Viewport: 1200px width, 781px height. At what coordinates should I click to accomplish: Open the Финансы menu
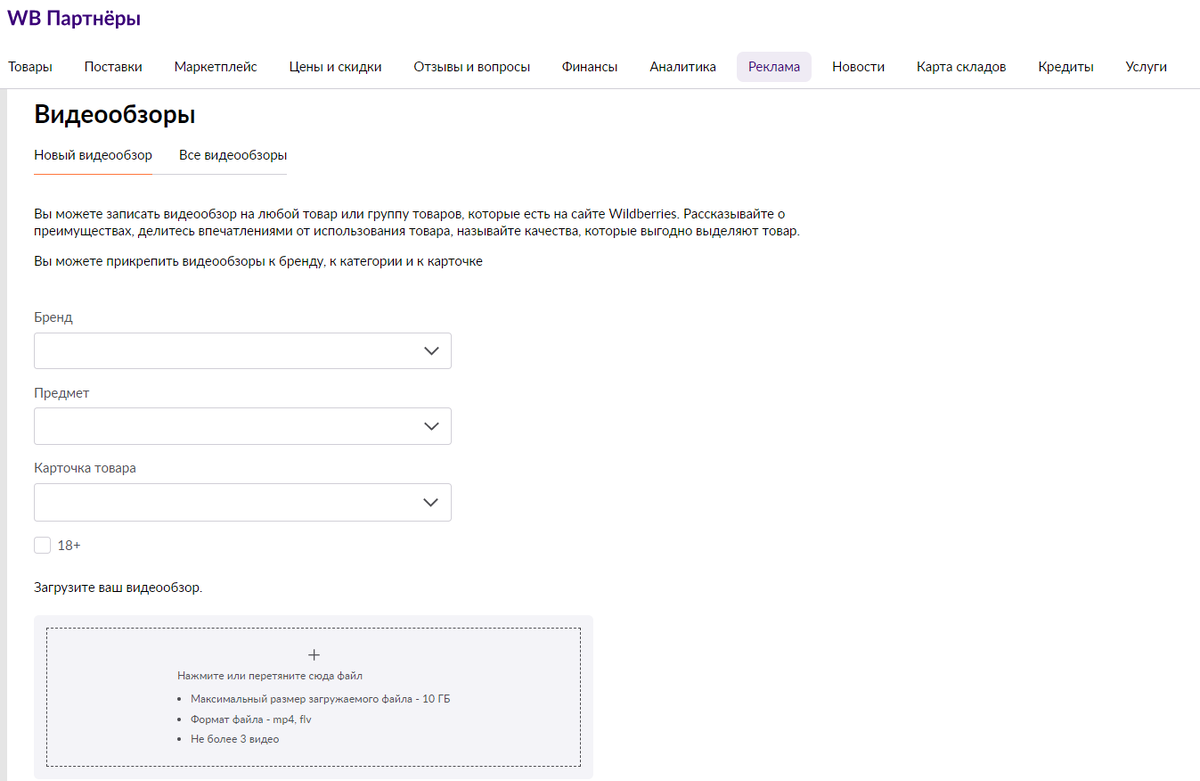(590, 67)
